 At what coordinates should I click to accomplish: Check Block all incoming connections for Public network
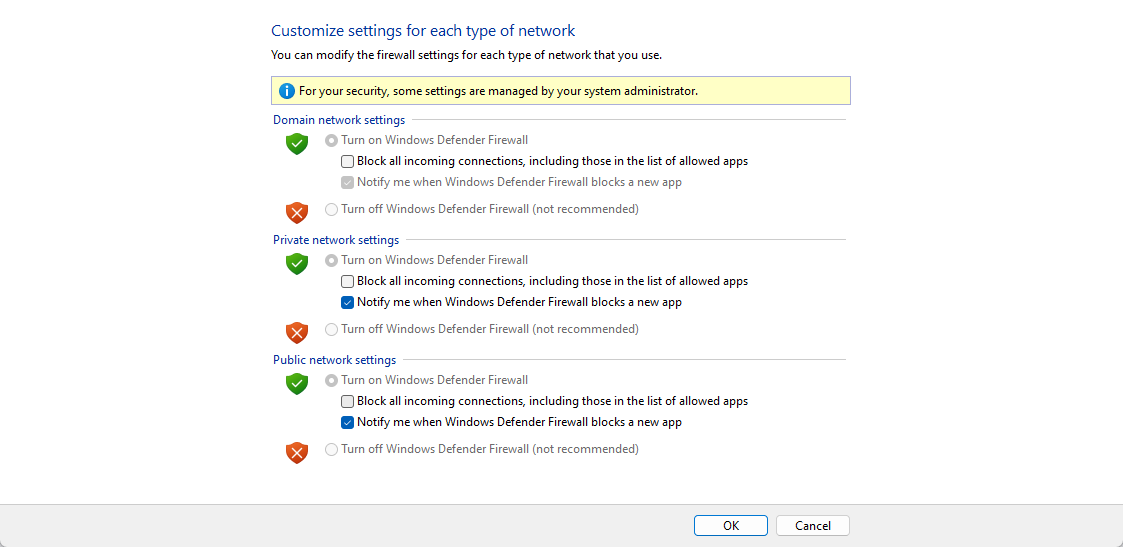tap(347, 401)
